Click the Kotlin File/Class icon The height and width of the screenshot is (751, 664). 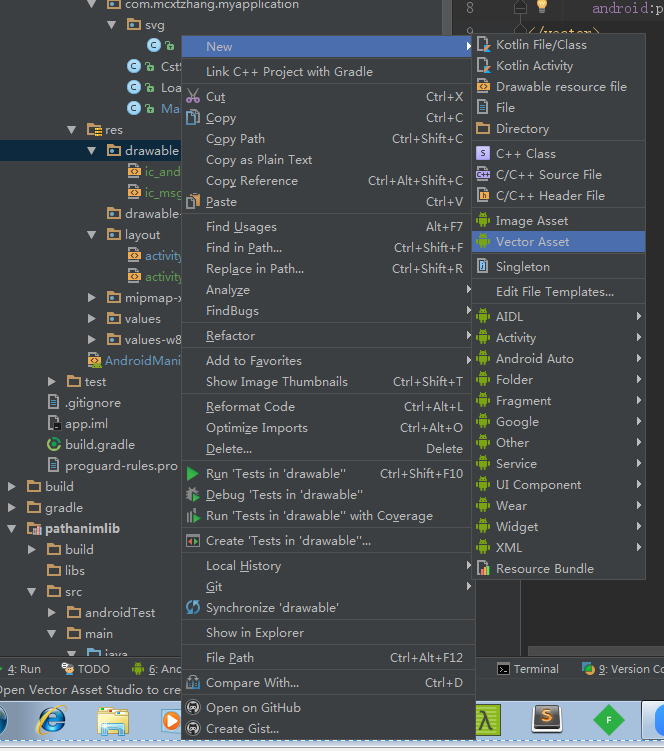483,45
